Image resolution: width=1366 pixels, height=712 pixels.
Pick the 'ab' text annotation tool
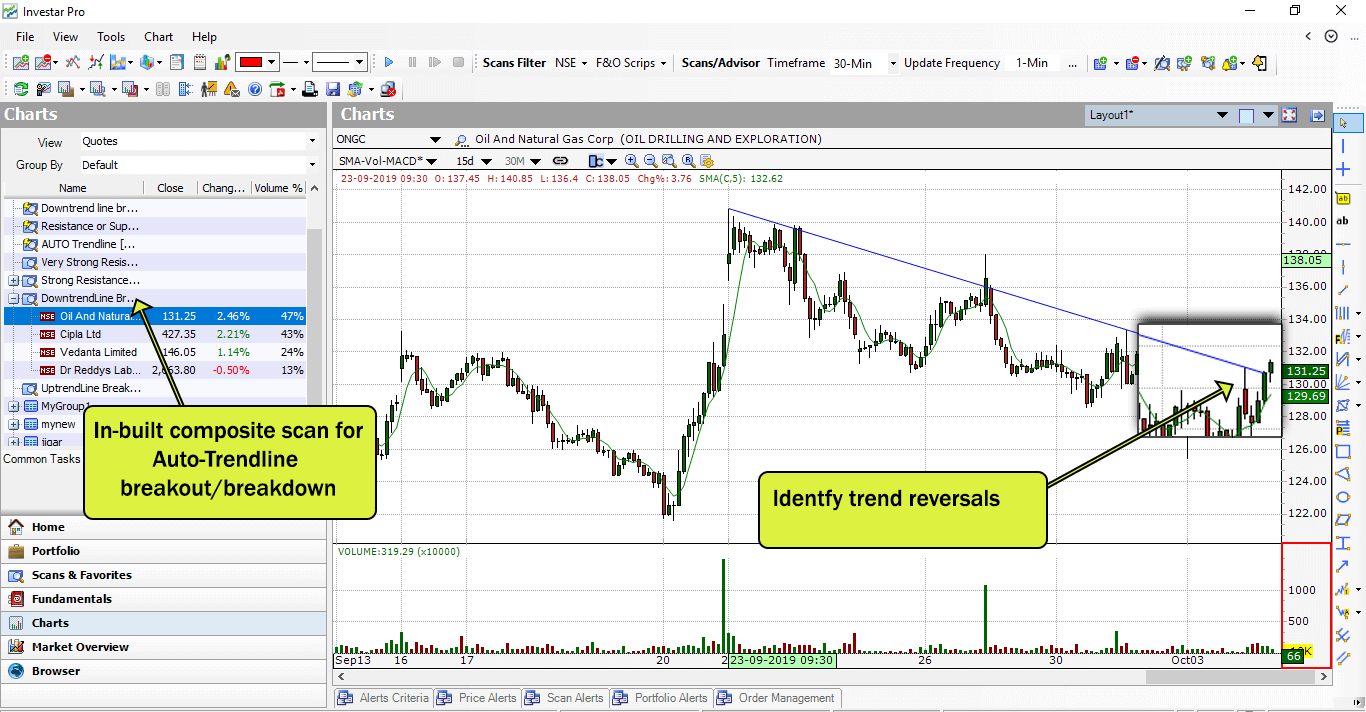[1343, 221]
